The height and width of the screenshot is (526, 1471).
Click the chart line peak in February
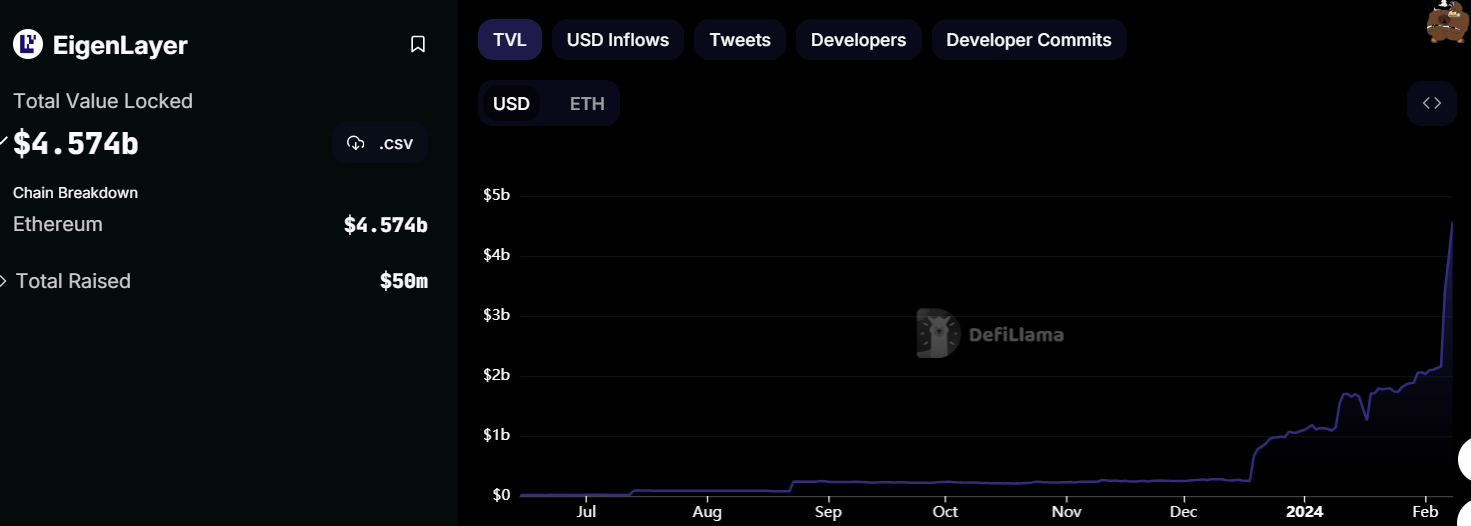[1452, 222]
